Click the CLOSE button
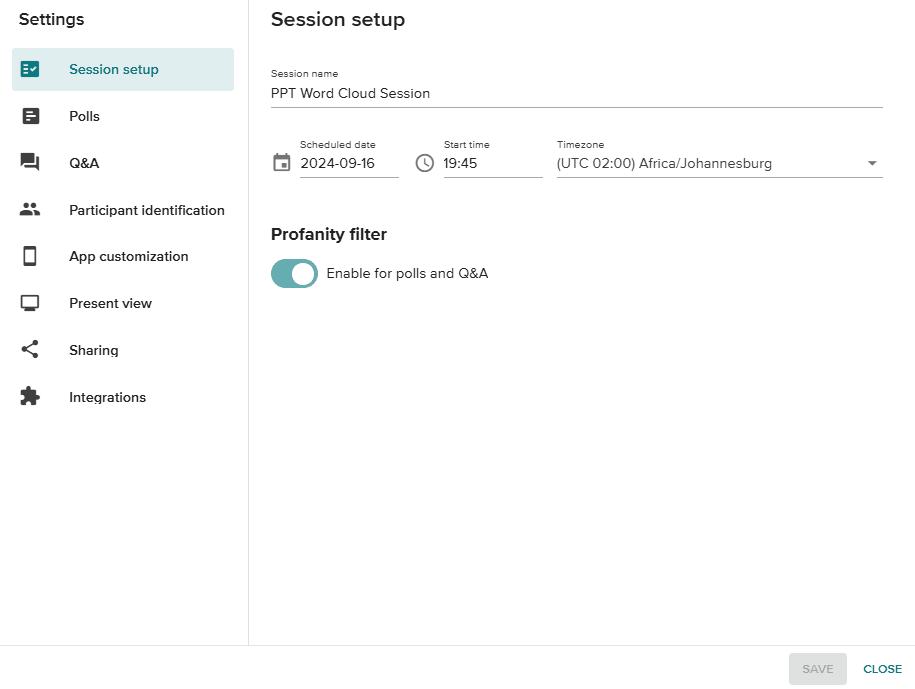915x689 pixels. tap(882, 669)
